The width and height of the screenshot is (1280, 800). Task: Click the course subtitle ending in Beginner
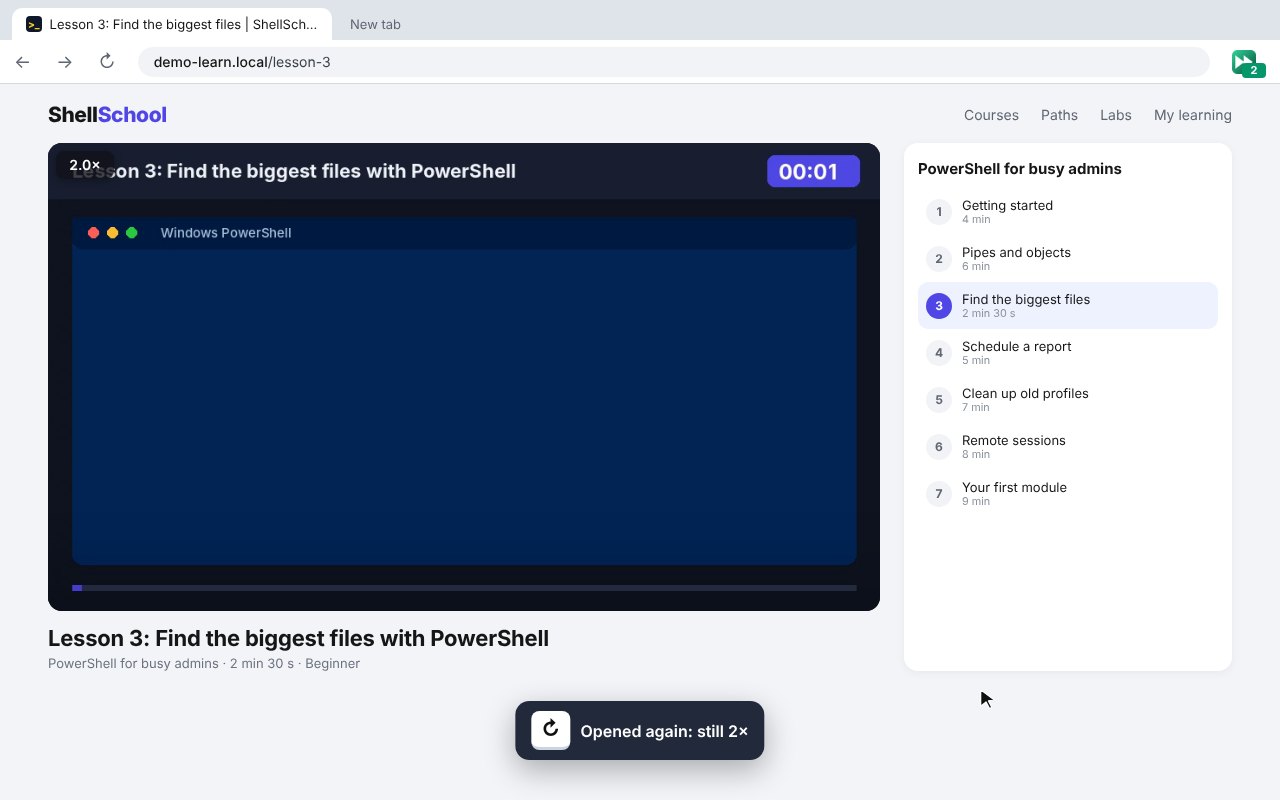(204, 663)
